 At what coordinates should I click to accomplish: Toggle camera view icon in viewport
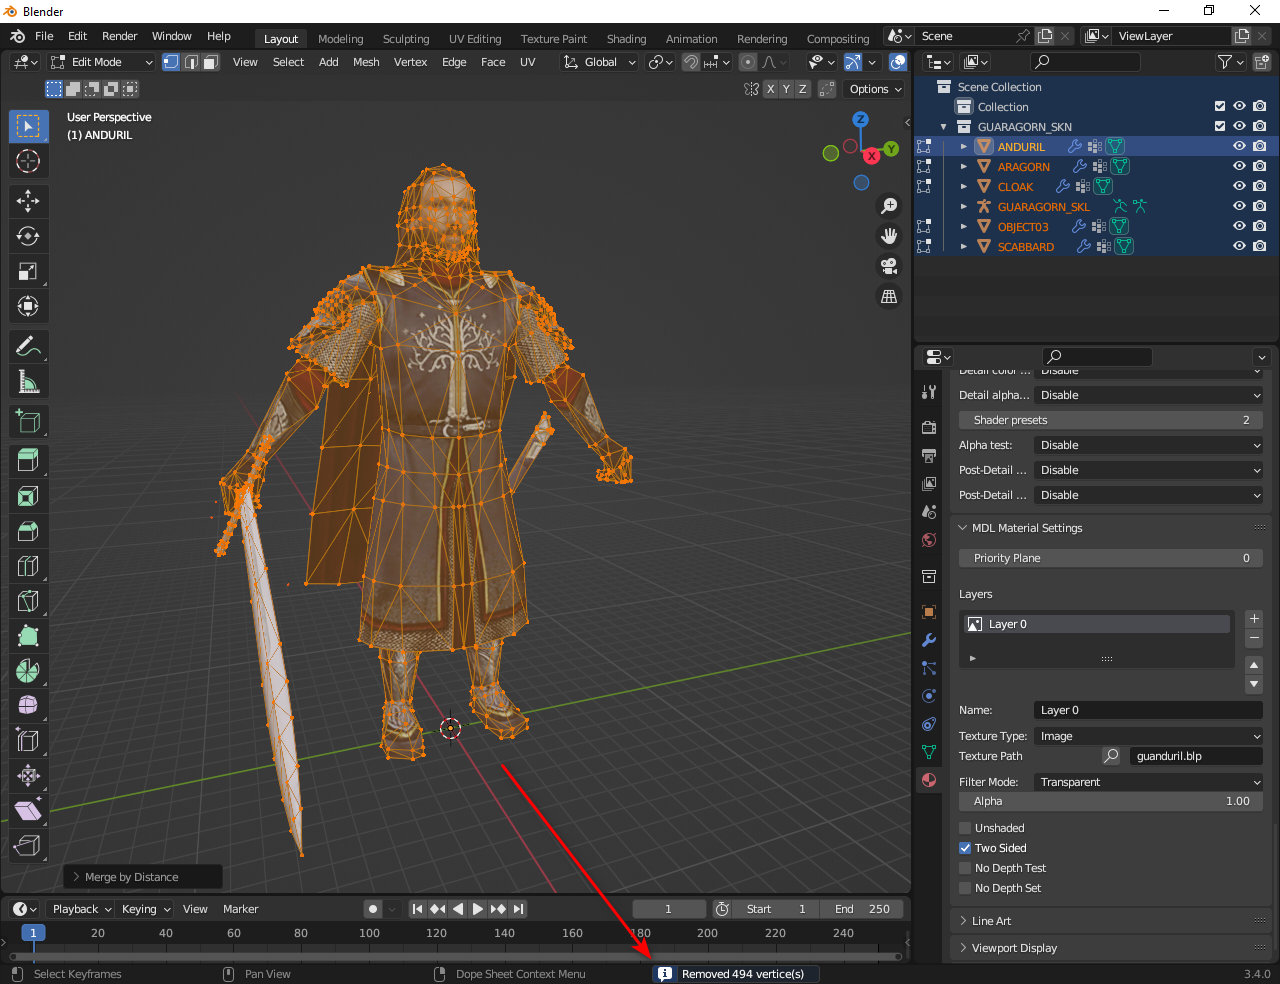[x=888, y=266]
